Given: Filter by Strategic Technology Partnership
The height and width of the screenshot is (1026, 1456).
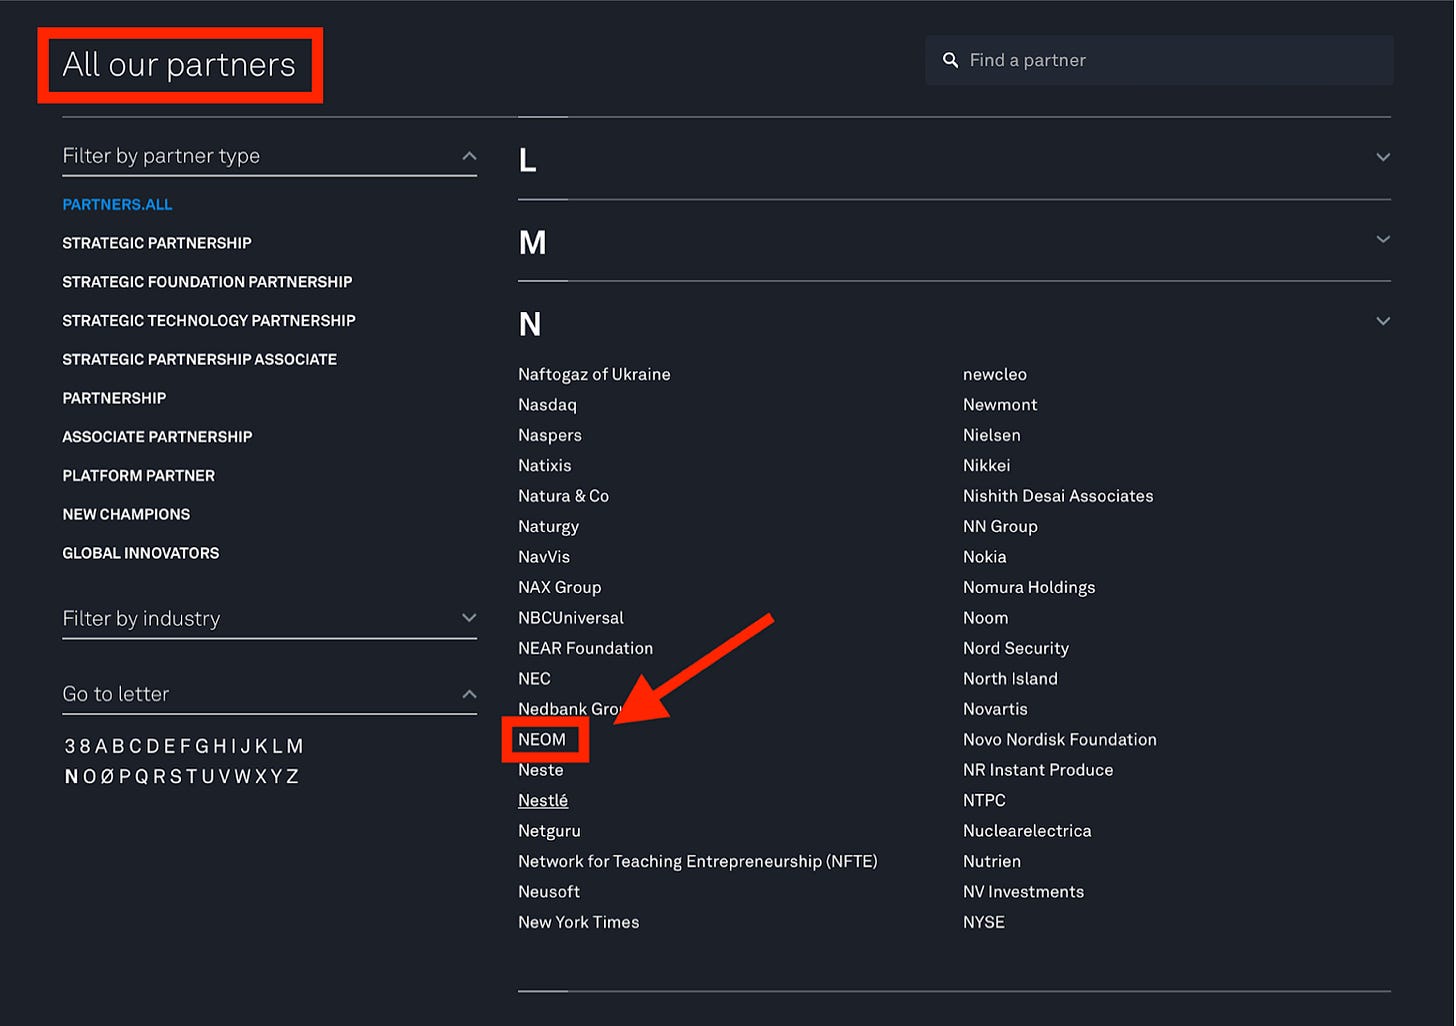Looking at the screenshot, I should pos(209,321).
